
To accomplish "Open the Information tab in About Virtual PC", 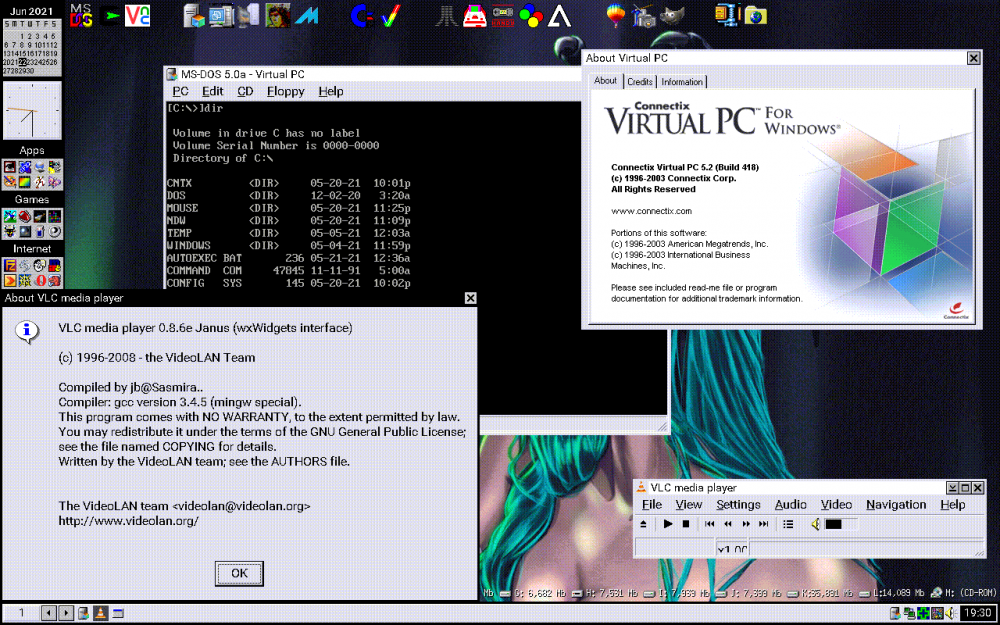I will [x=682, y=82].
